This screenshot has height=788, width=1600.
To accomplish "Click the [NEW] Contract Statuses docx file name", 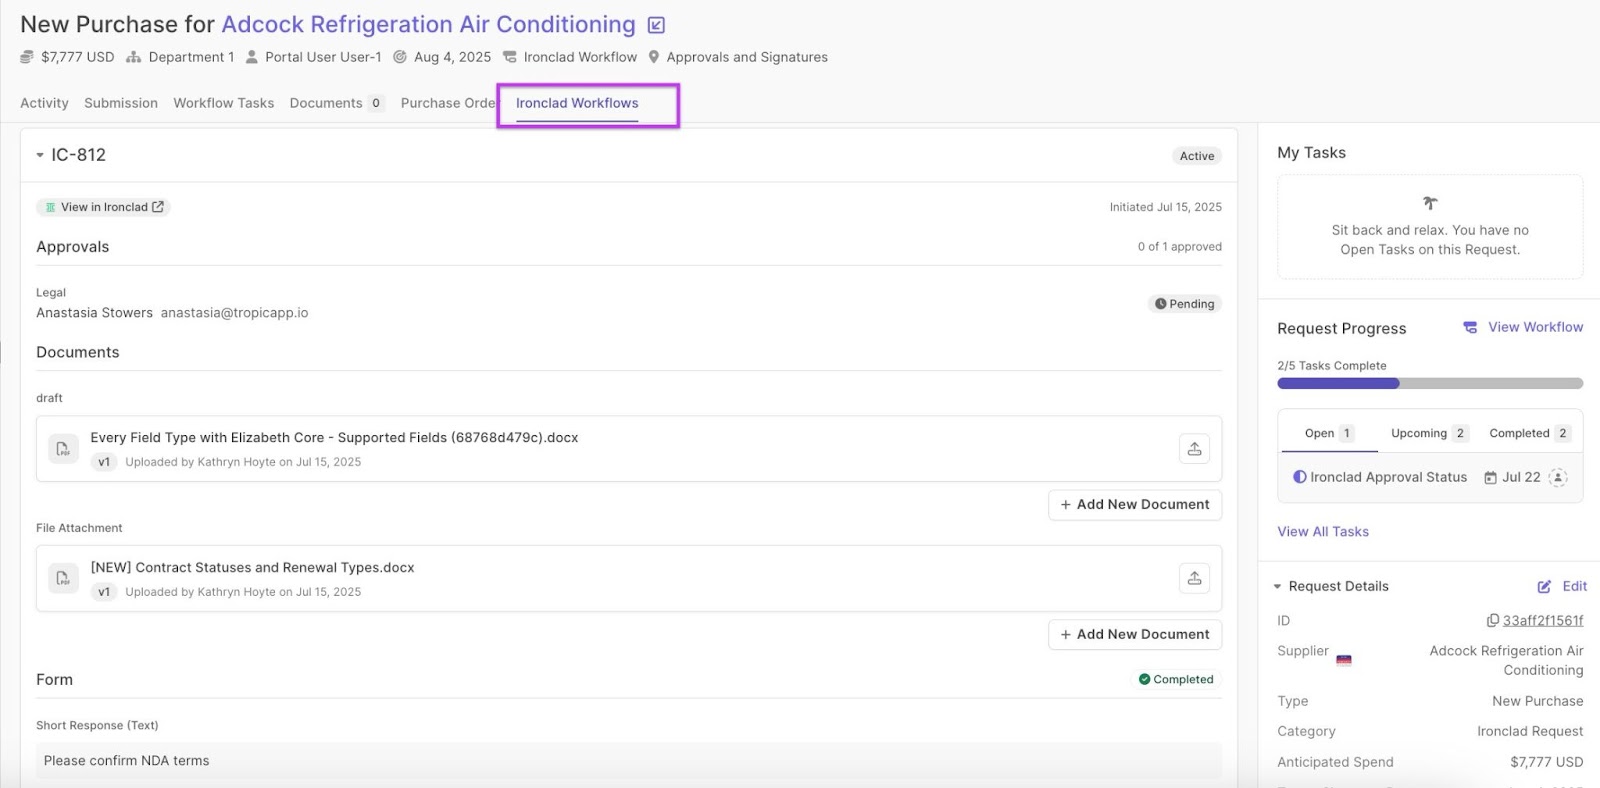I will (x=252, y=568).
